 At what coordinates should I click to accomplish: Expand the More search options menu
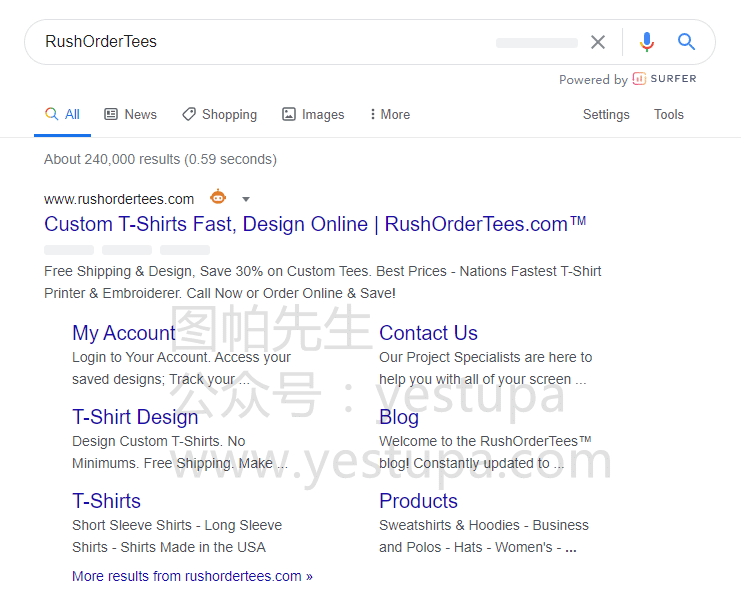(390, 114)
